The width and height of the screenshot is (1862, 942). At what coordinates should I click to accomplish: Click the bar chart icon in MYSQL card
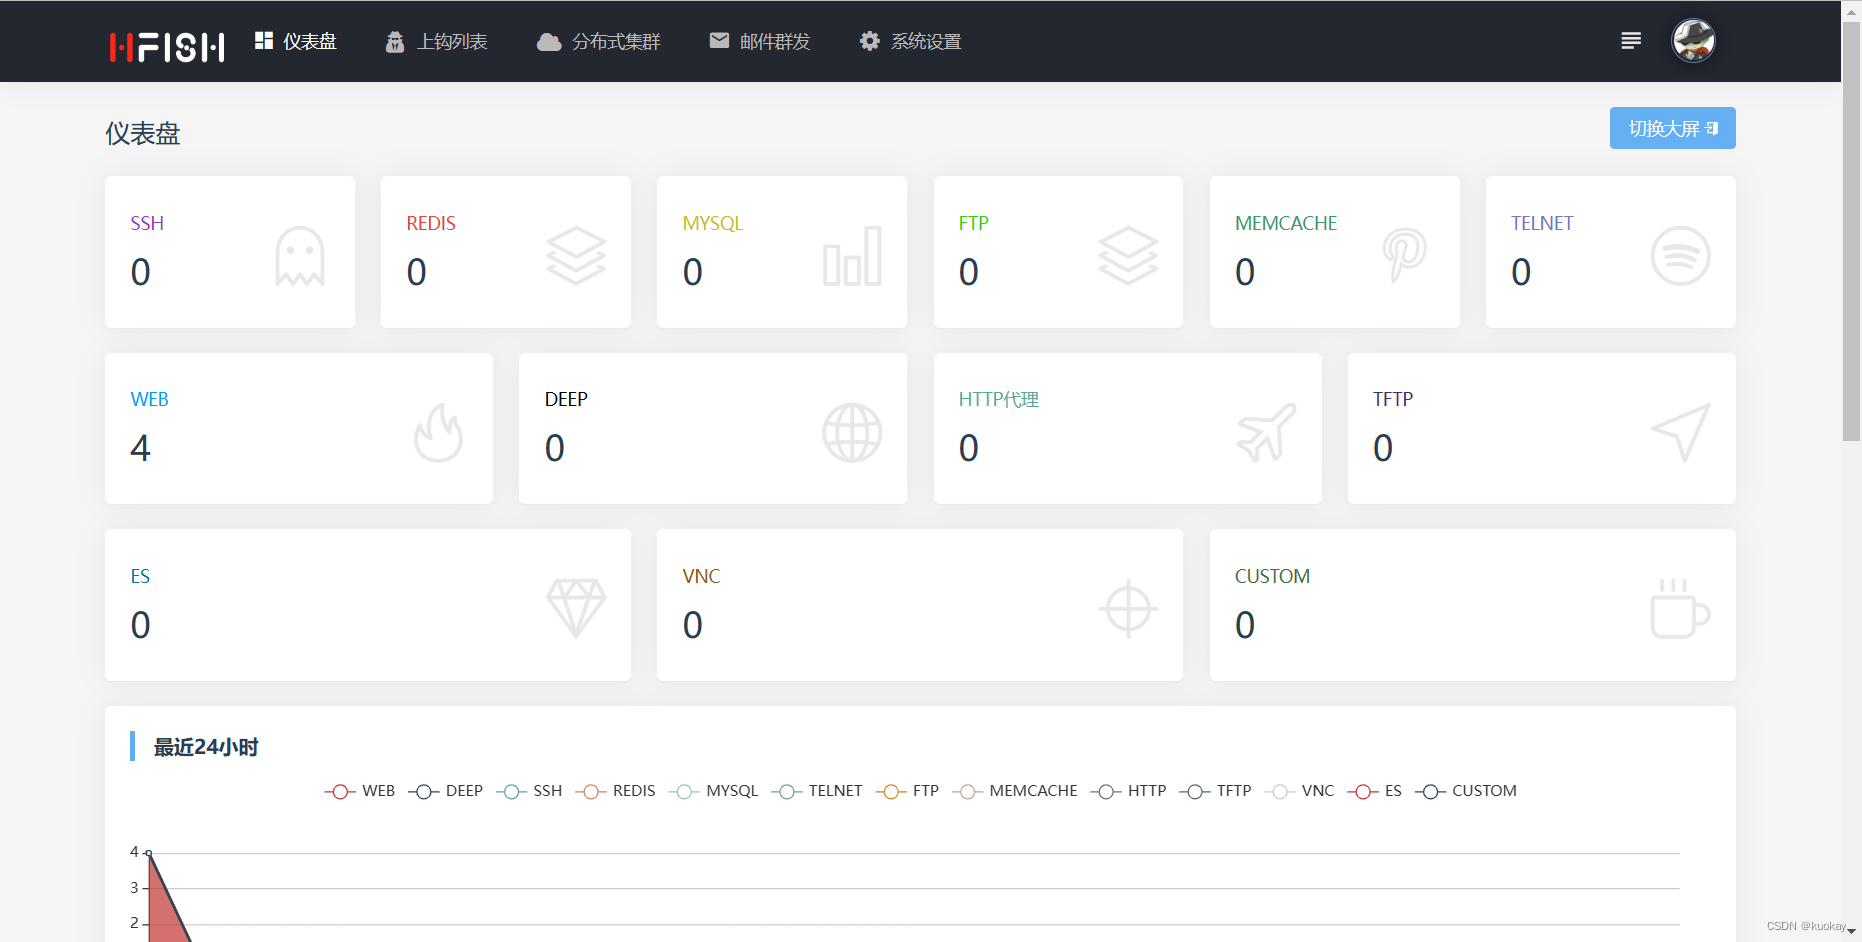tap(852, 256)
